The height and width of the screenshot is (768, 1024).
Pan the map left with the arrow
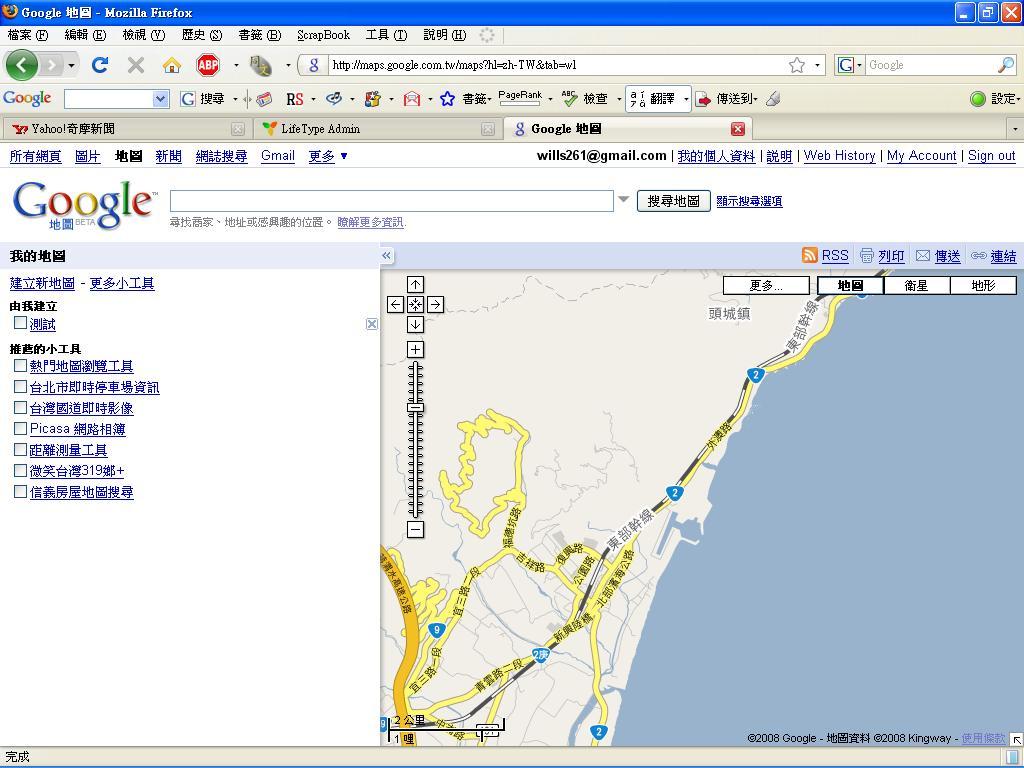(395, 304)
